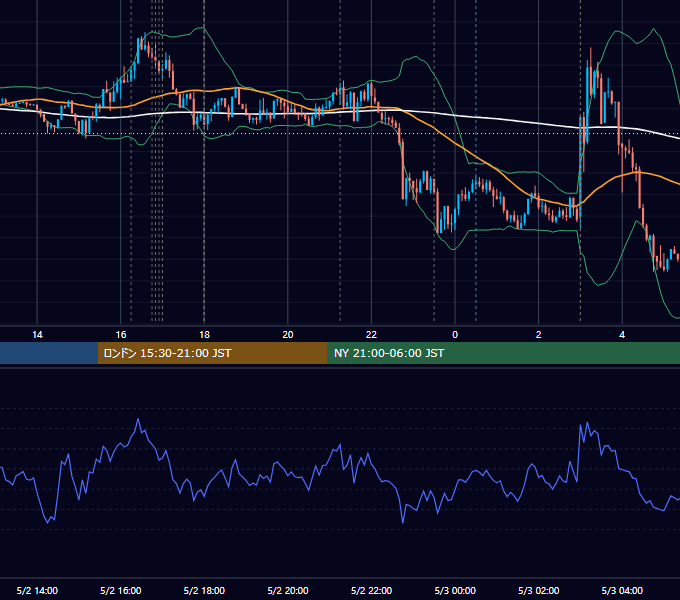This screenshot has width=680, height=600.
Task: Select the NY 21:00-06:00 JST session band
Action: 503,353
